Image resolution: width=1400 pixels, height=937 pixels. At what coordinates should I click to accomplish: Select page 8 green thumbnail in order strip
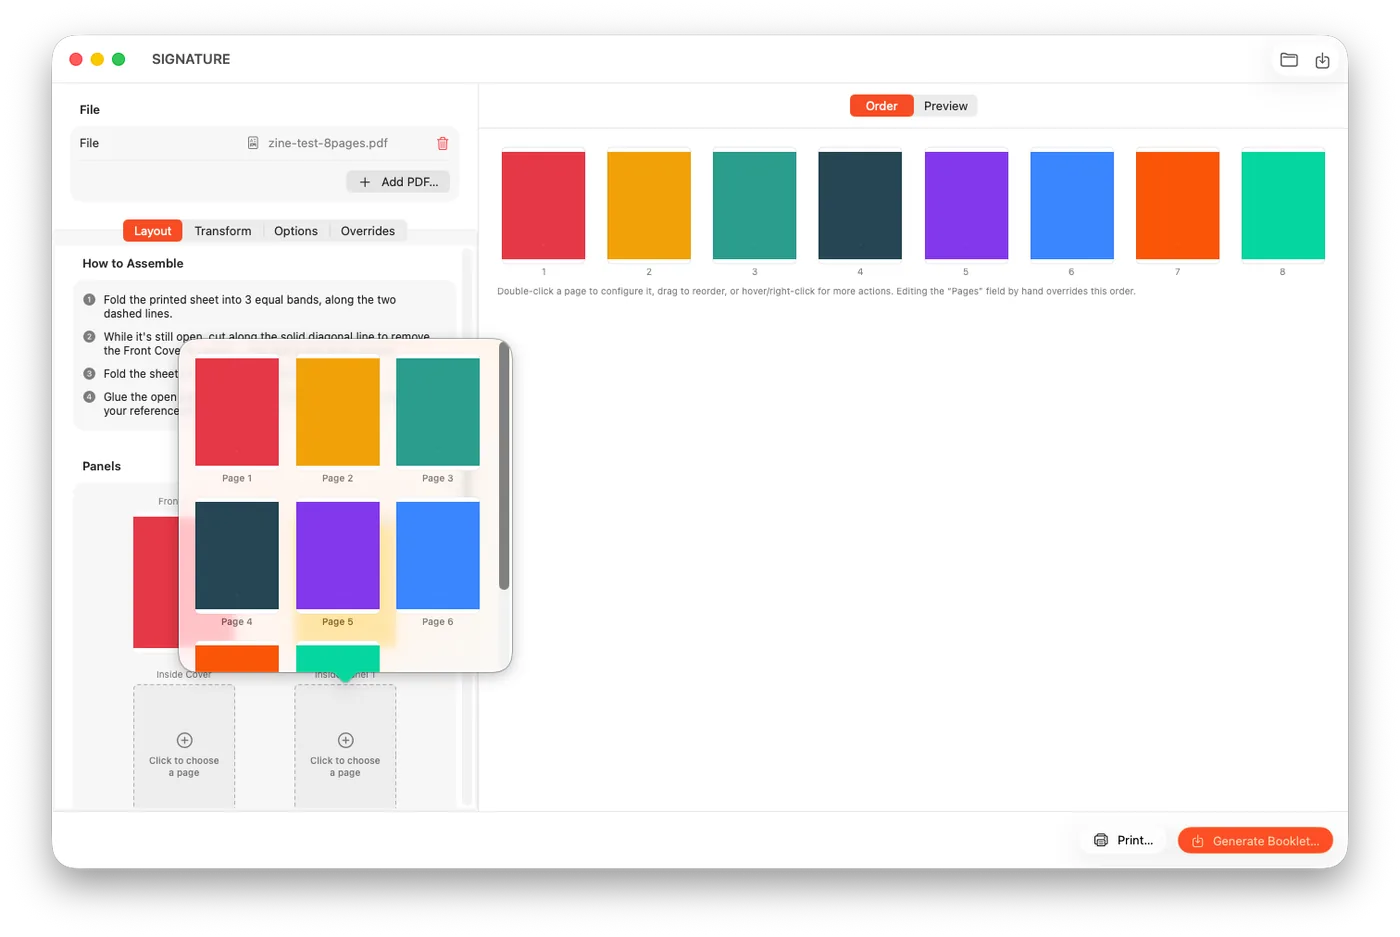[1283, 205]
